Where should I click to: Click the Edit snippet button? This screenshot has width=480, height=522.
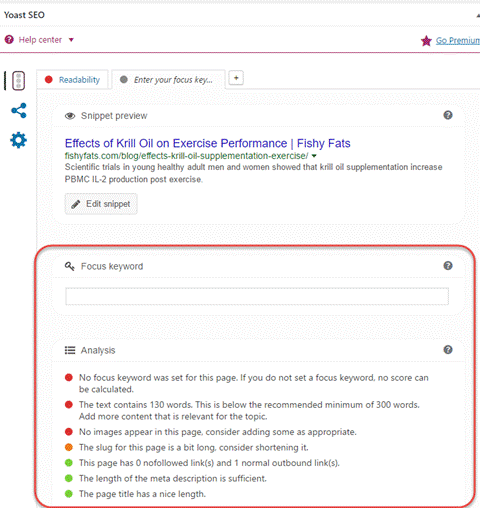pyautogui.click(x=101, y=204)
